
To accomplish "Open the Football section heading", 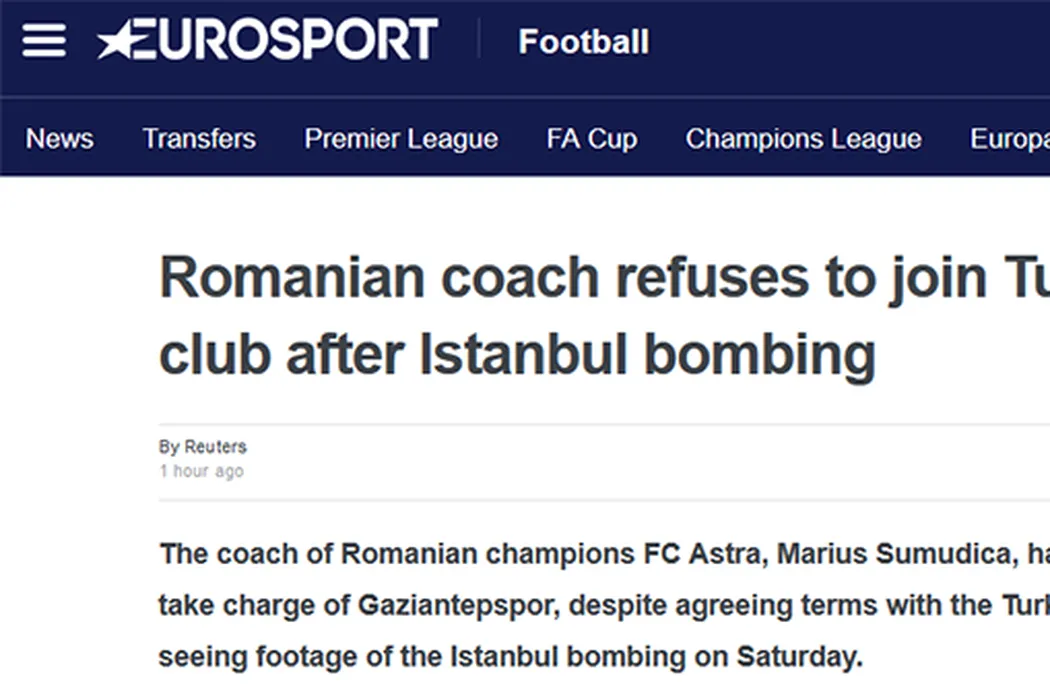I will [583, 42].
